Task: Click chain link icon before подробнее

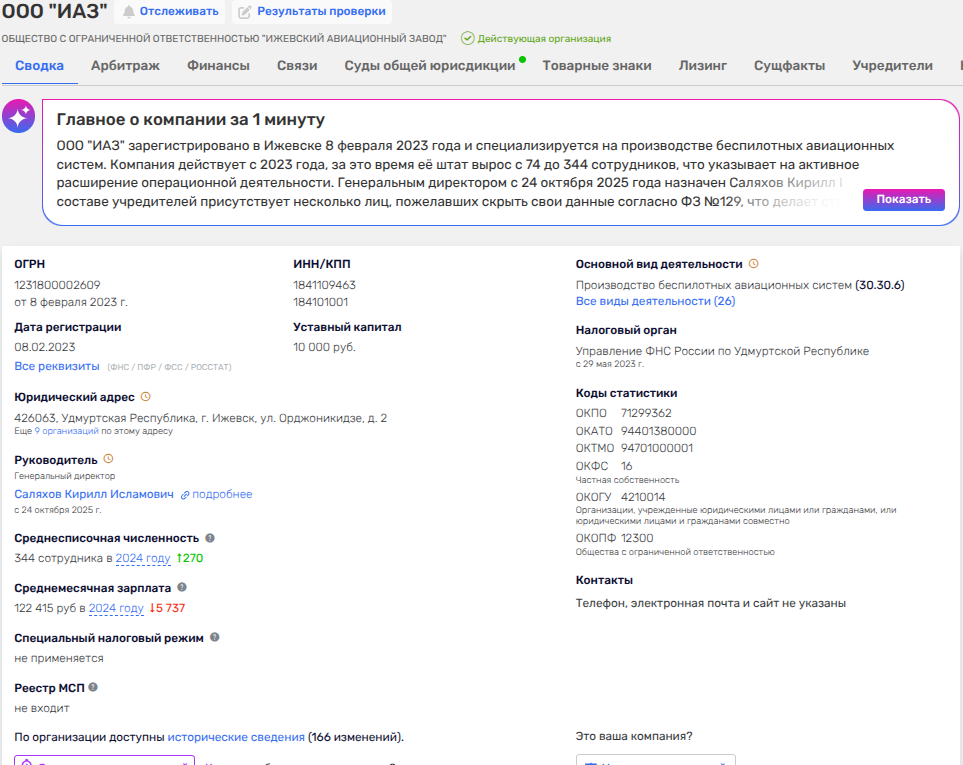Action: coord(185,495)
